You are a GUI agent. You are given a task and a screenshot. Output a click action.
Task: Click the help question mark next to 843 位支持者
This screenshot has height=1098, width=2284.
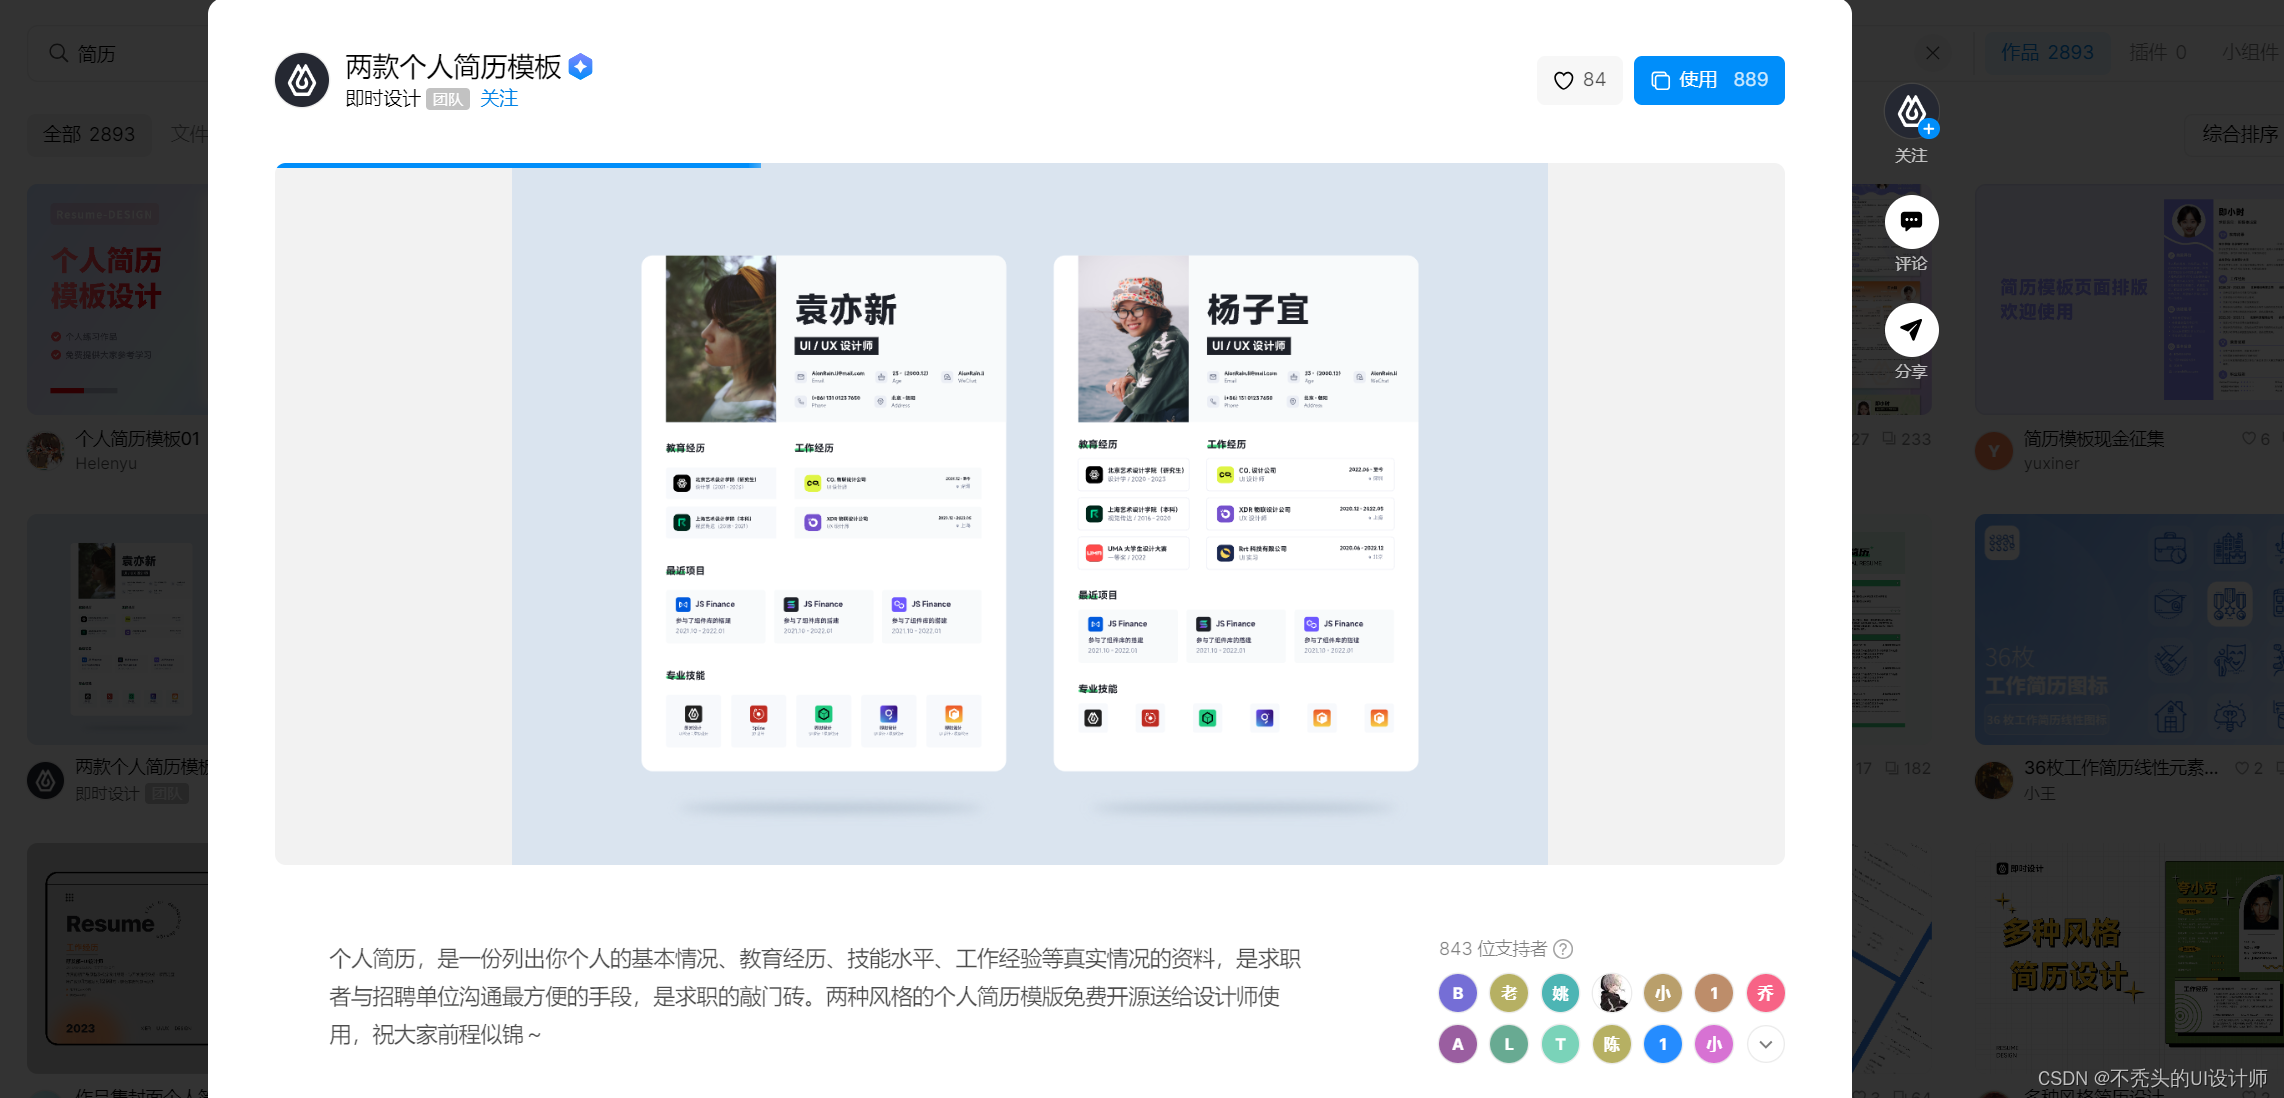1564,949
